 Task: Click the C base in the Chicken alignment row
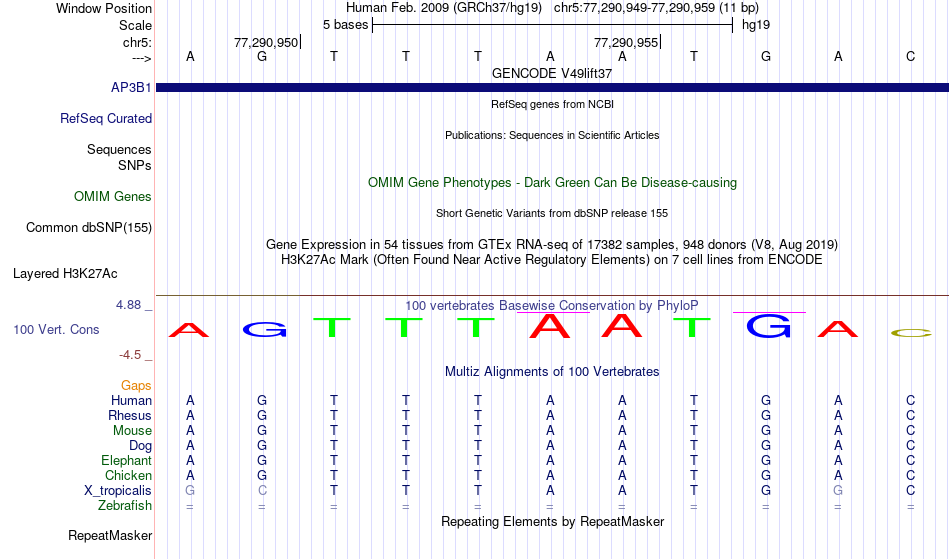pyautogui.click(x=910, y=475)
